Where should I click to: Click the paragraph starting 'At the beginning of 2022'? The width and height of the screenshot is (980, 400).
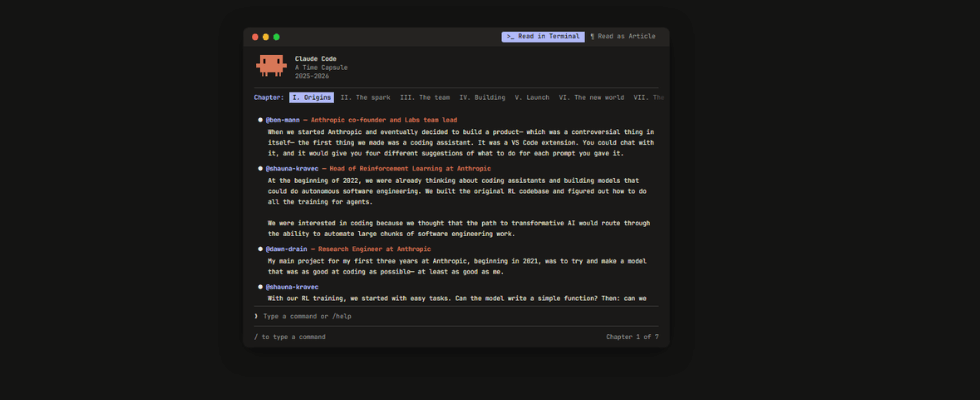pyautogui.click(x=457, y=191)
